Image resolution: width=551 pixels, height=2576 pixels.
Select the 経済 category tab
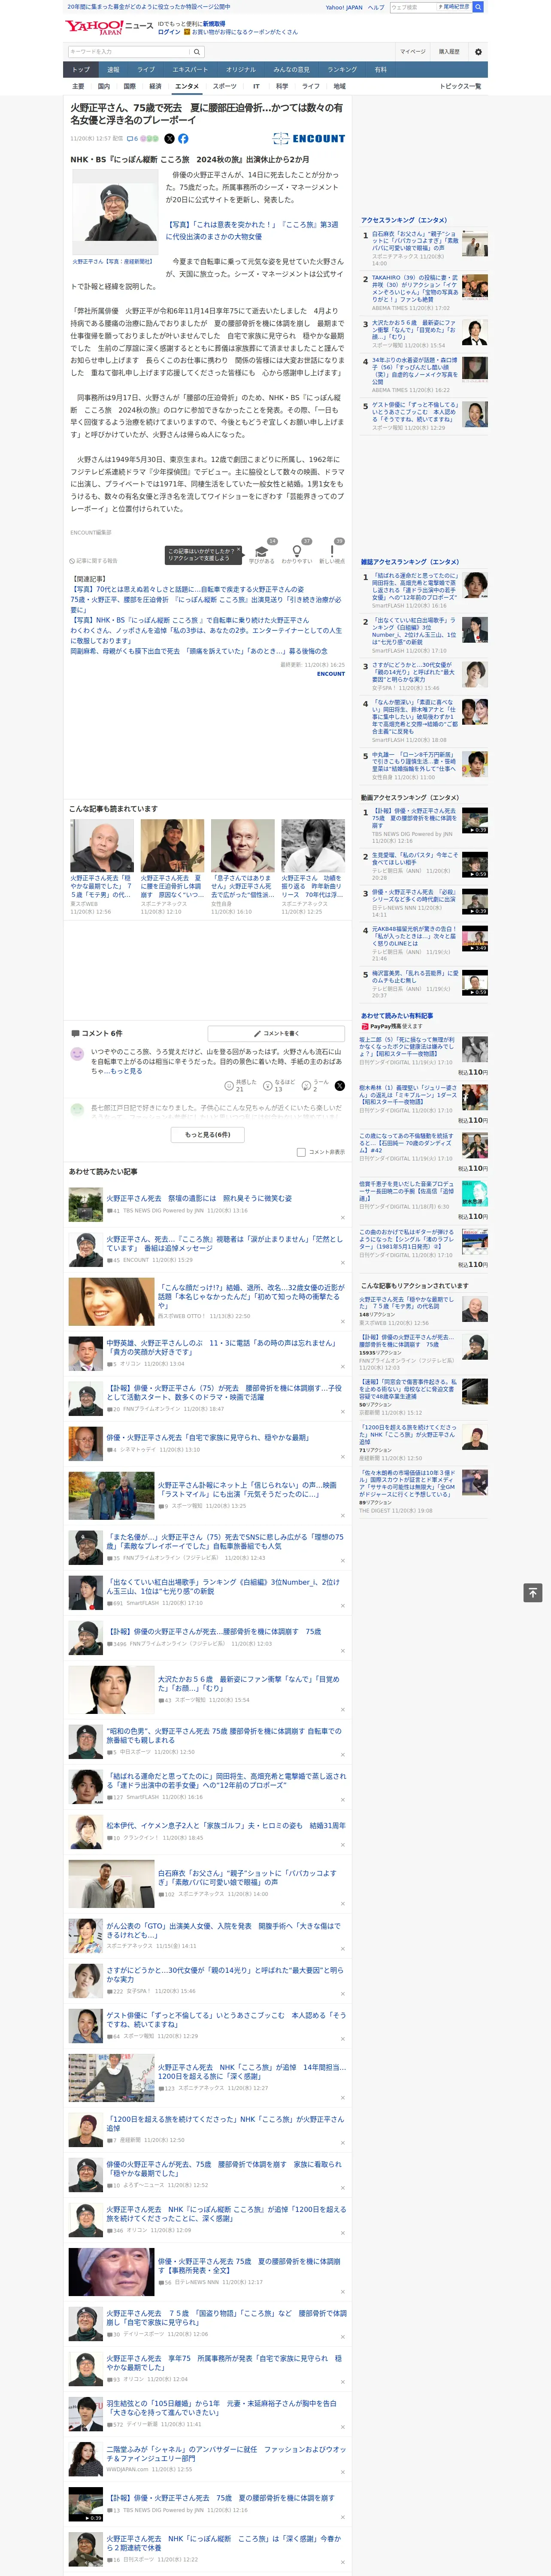pos(155,87)
